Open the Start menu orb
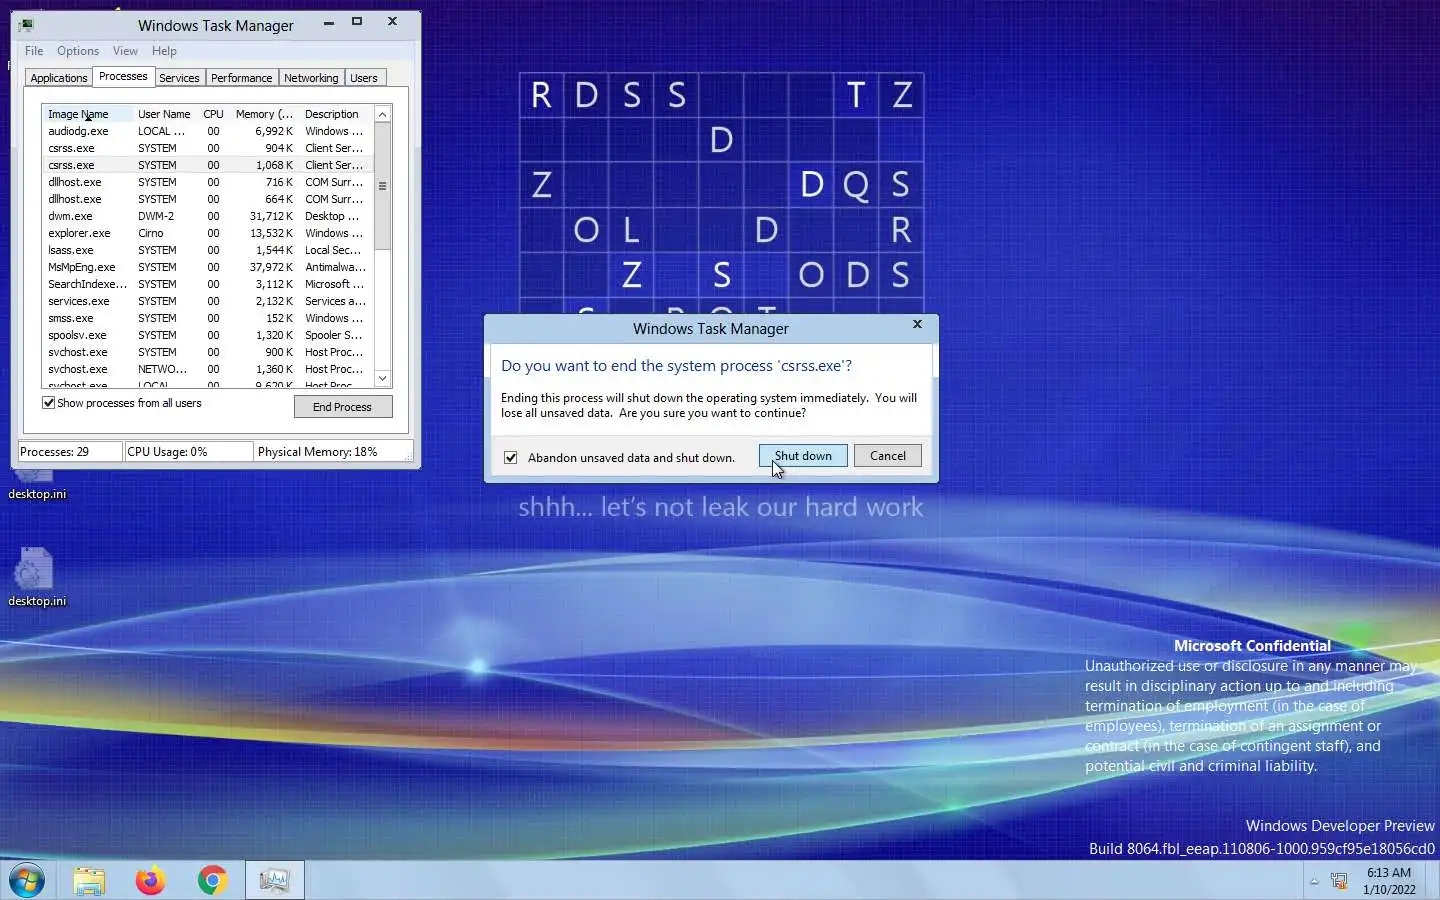 pyautogui.click(x=27, y=881)
